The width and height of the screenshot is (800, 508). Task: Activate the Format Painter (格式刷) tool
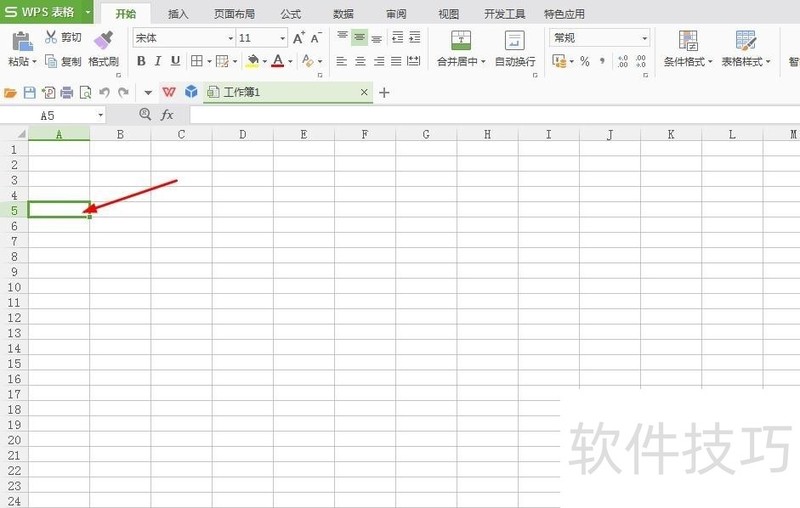tap(104, 49)
